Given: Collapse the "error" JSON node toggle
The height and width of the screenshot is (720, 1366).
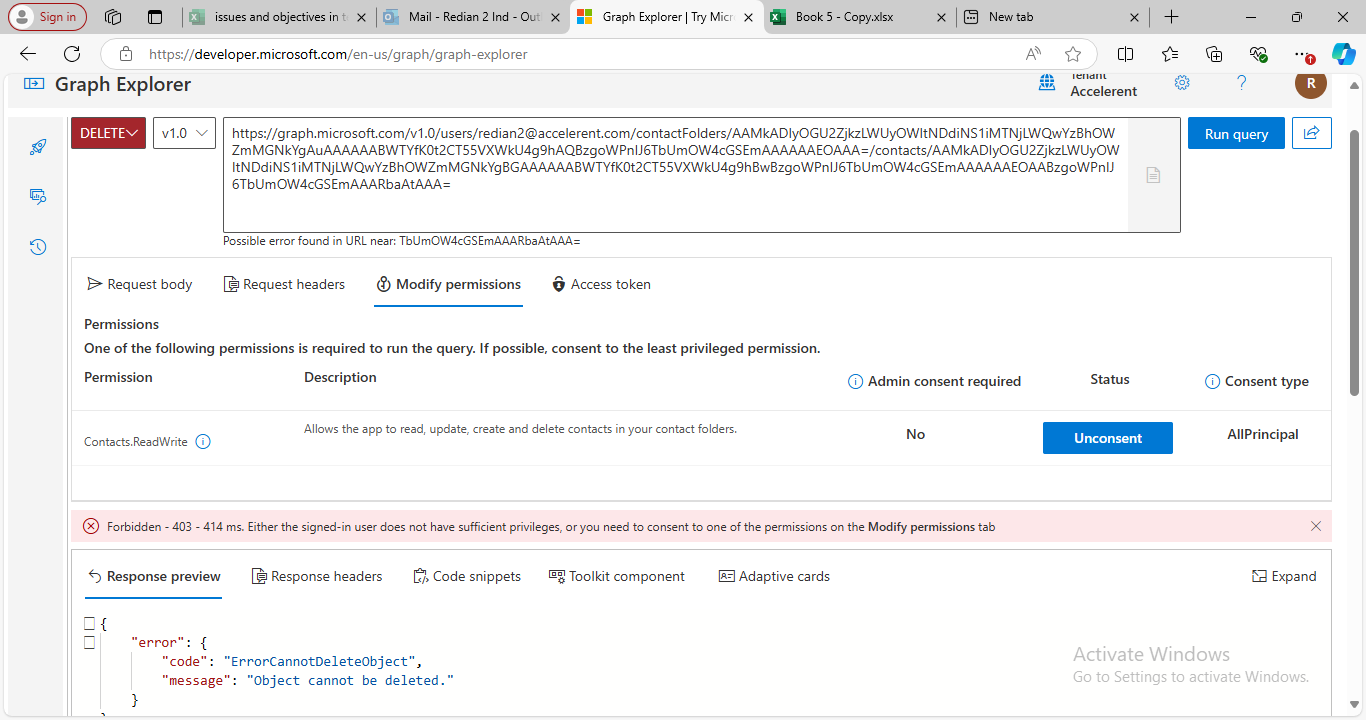Looking at the screenshot, I should point(89,642).
